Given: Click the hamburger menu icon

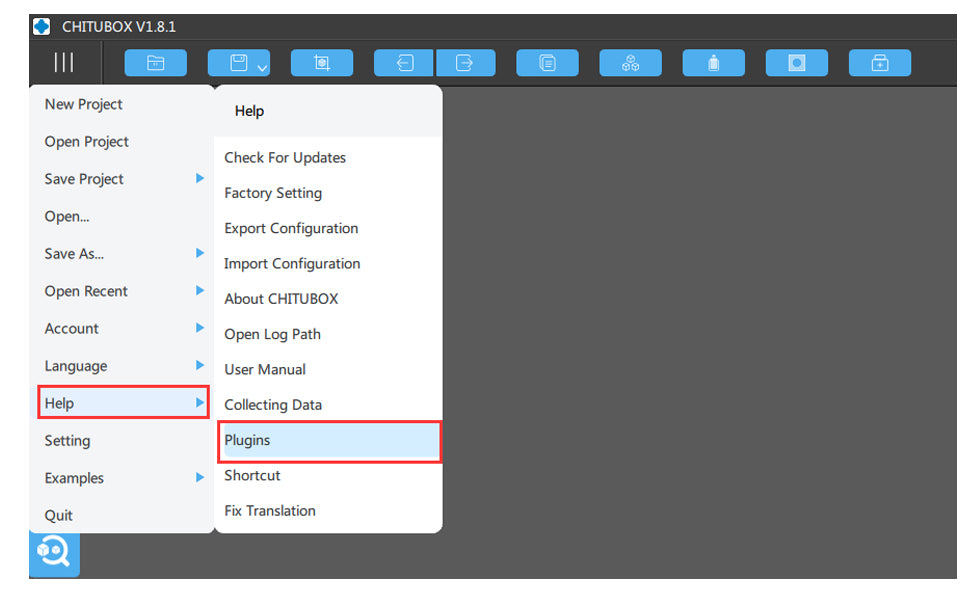Looking at the screenshot, I should (x=64, y=62).
